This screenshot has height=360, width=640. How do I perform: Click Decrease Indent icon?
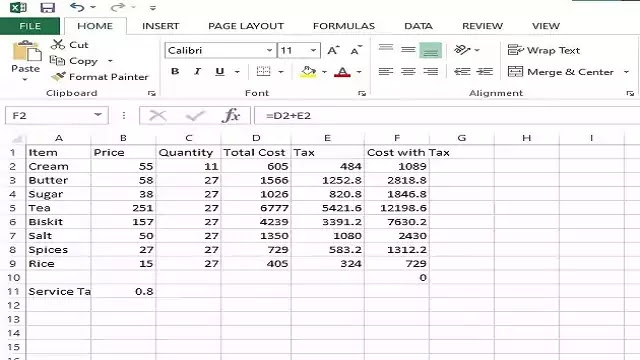click(462, 72)
